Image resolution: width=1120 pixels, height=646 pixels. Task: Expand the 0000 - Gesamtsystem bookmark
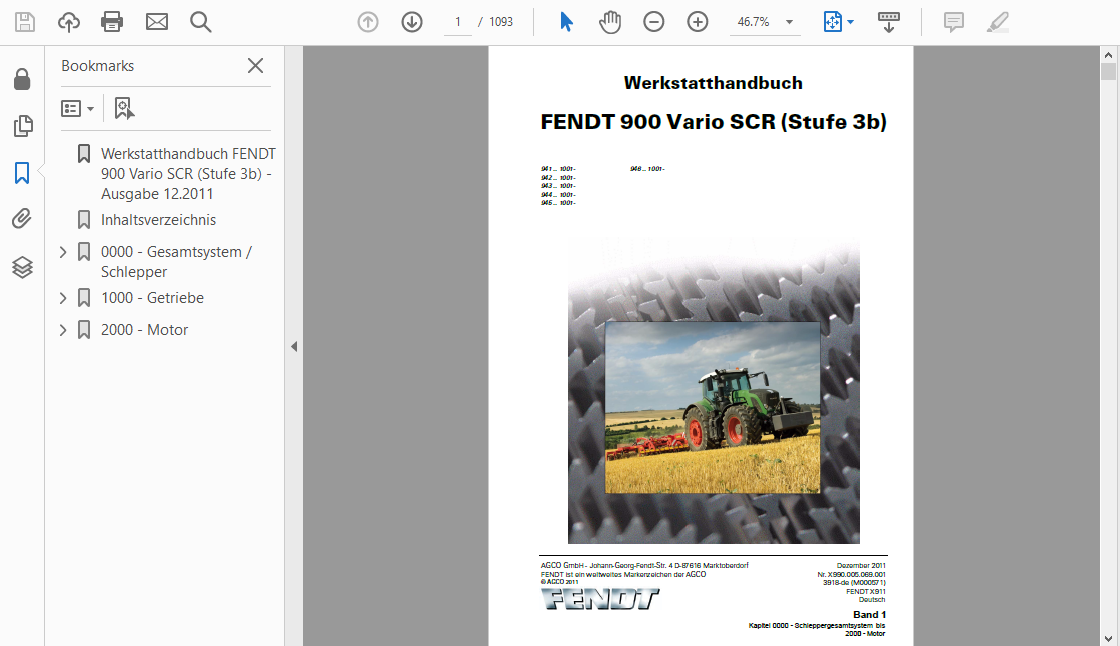click(x=63, y=252)
